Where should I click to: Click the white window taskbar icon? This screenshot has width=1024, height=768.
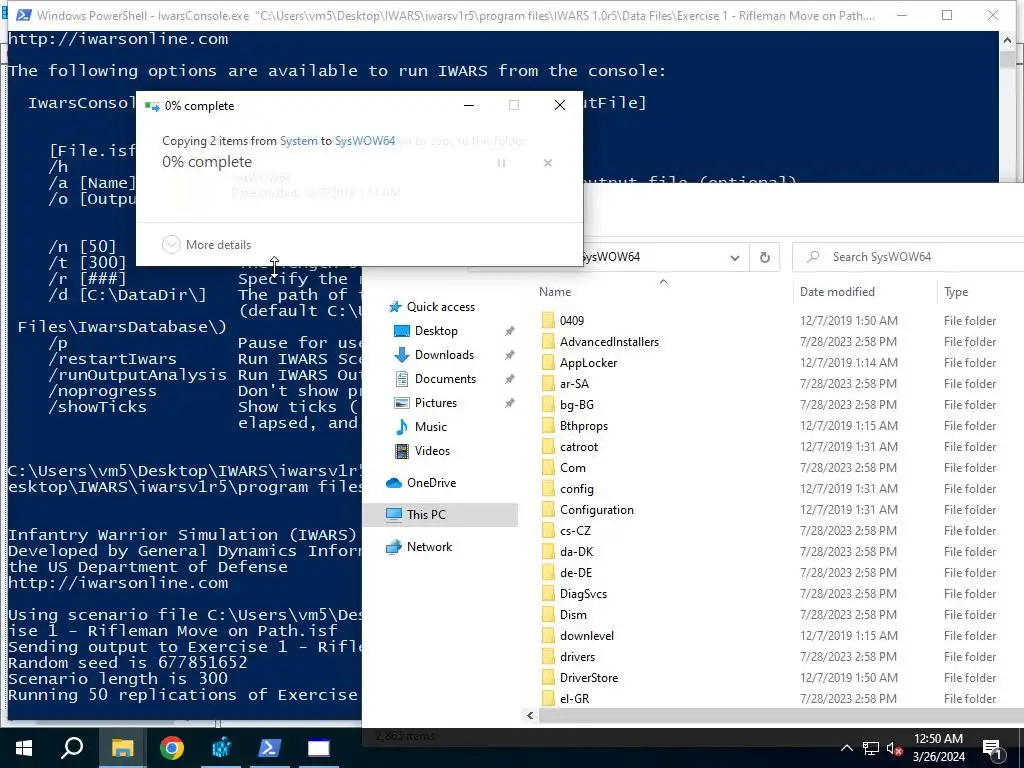[x=319, y=748]
